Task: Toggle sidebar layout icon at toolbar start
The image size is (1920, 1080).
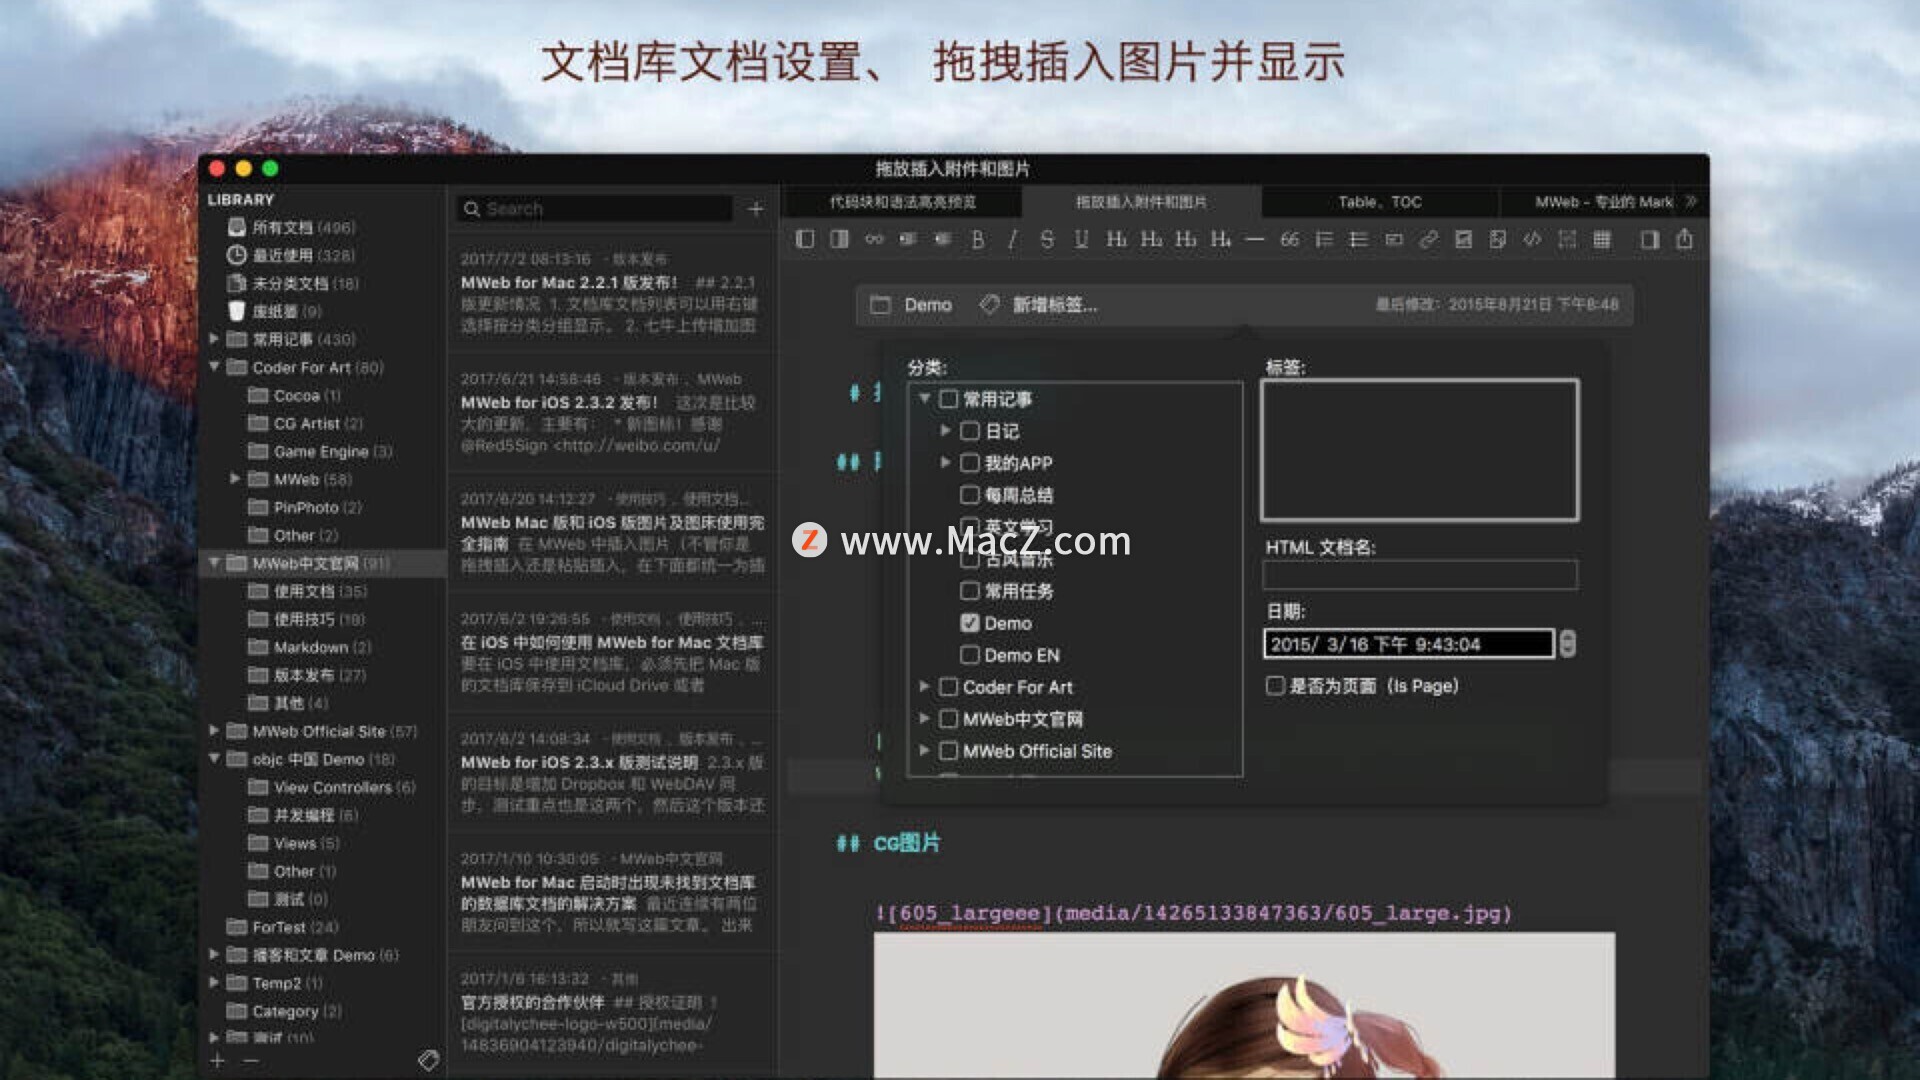Action: tap(805, 240)
